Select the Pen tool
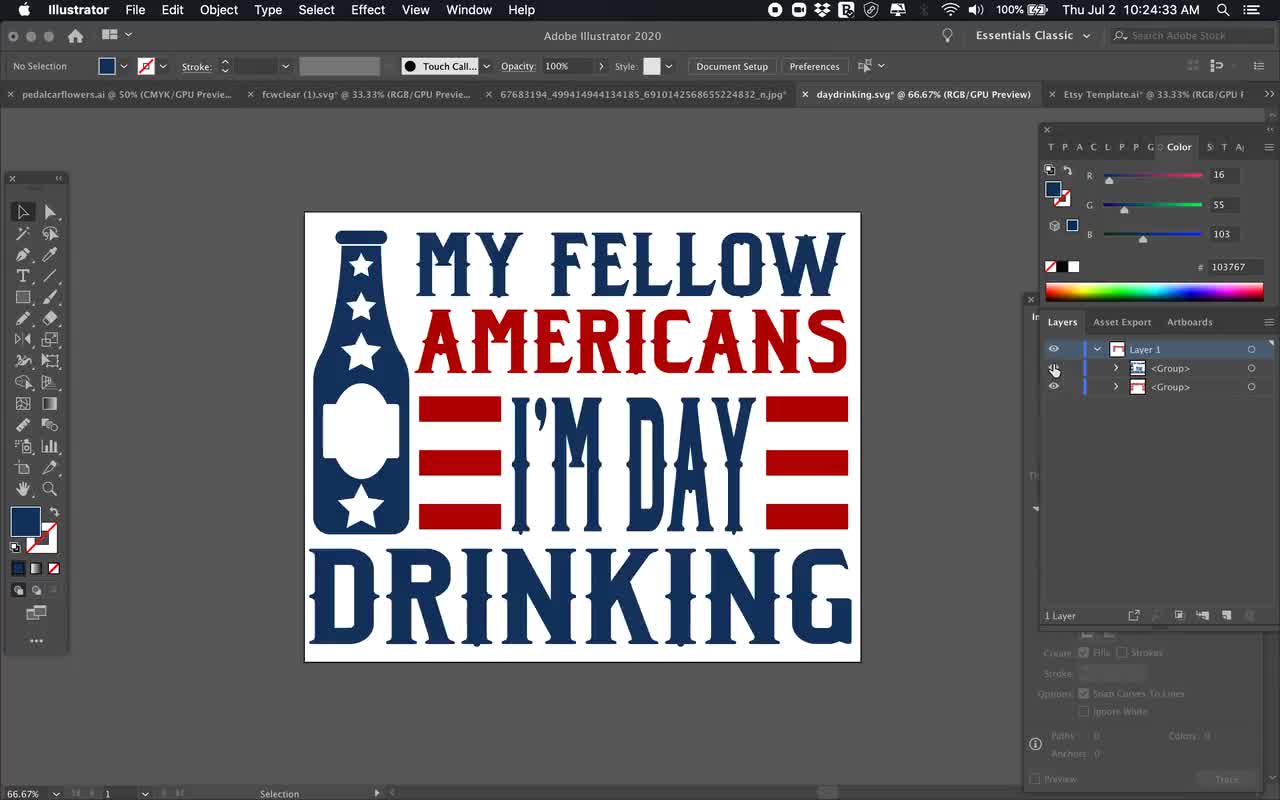This screenshot has width=1280, height=800. tap(23, 255)
